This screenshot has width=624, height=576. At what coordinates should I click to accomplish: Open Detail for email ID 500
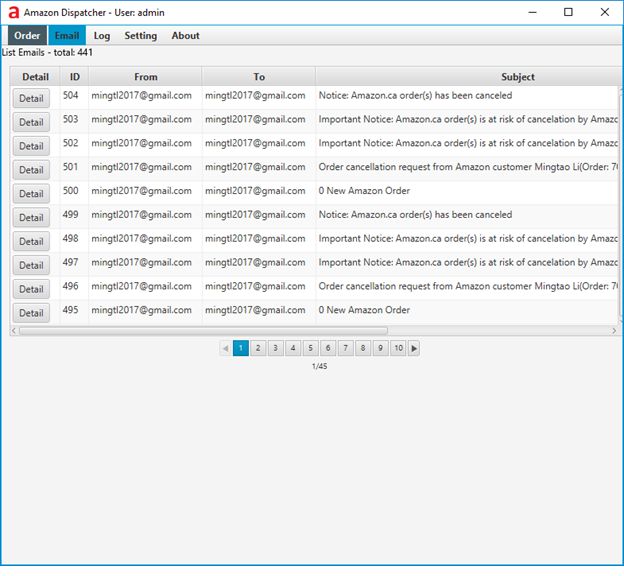click(31, 194)
